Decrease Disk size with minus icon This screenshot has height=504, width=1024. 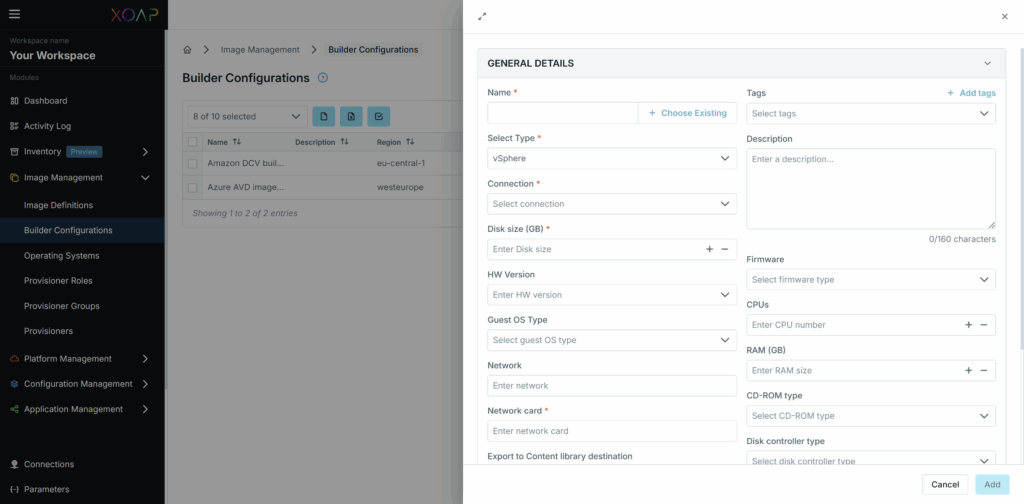(x=725, y=249)
